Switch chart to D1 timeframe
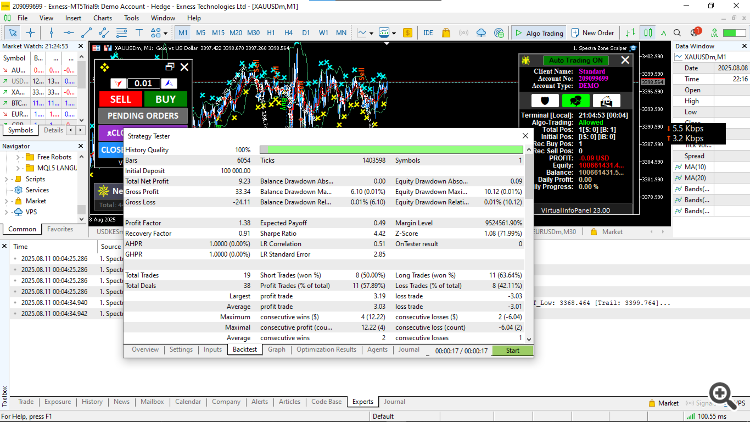This screenshot has width=750, height=422. coord(306,33)
